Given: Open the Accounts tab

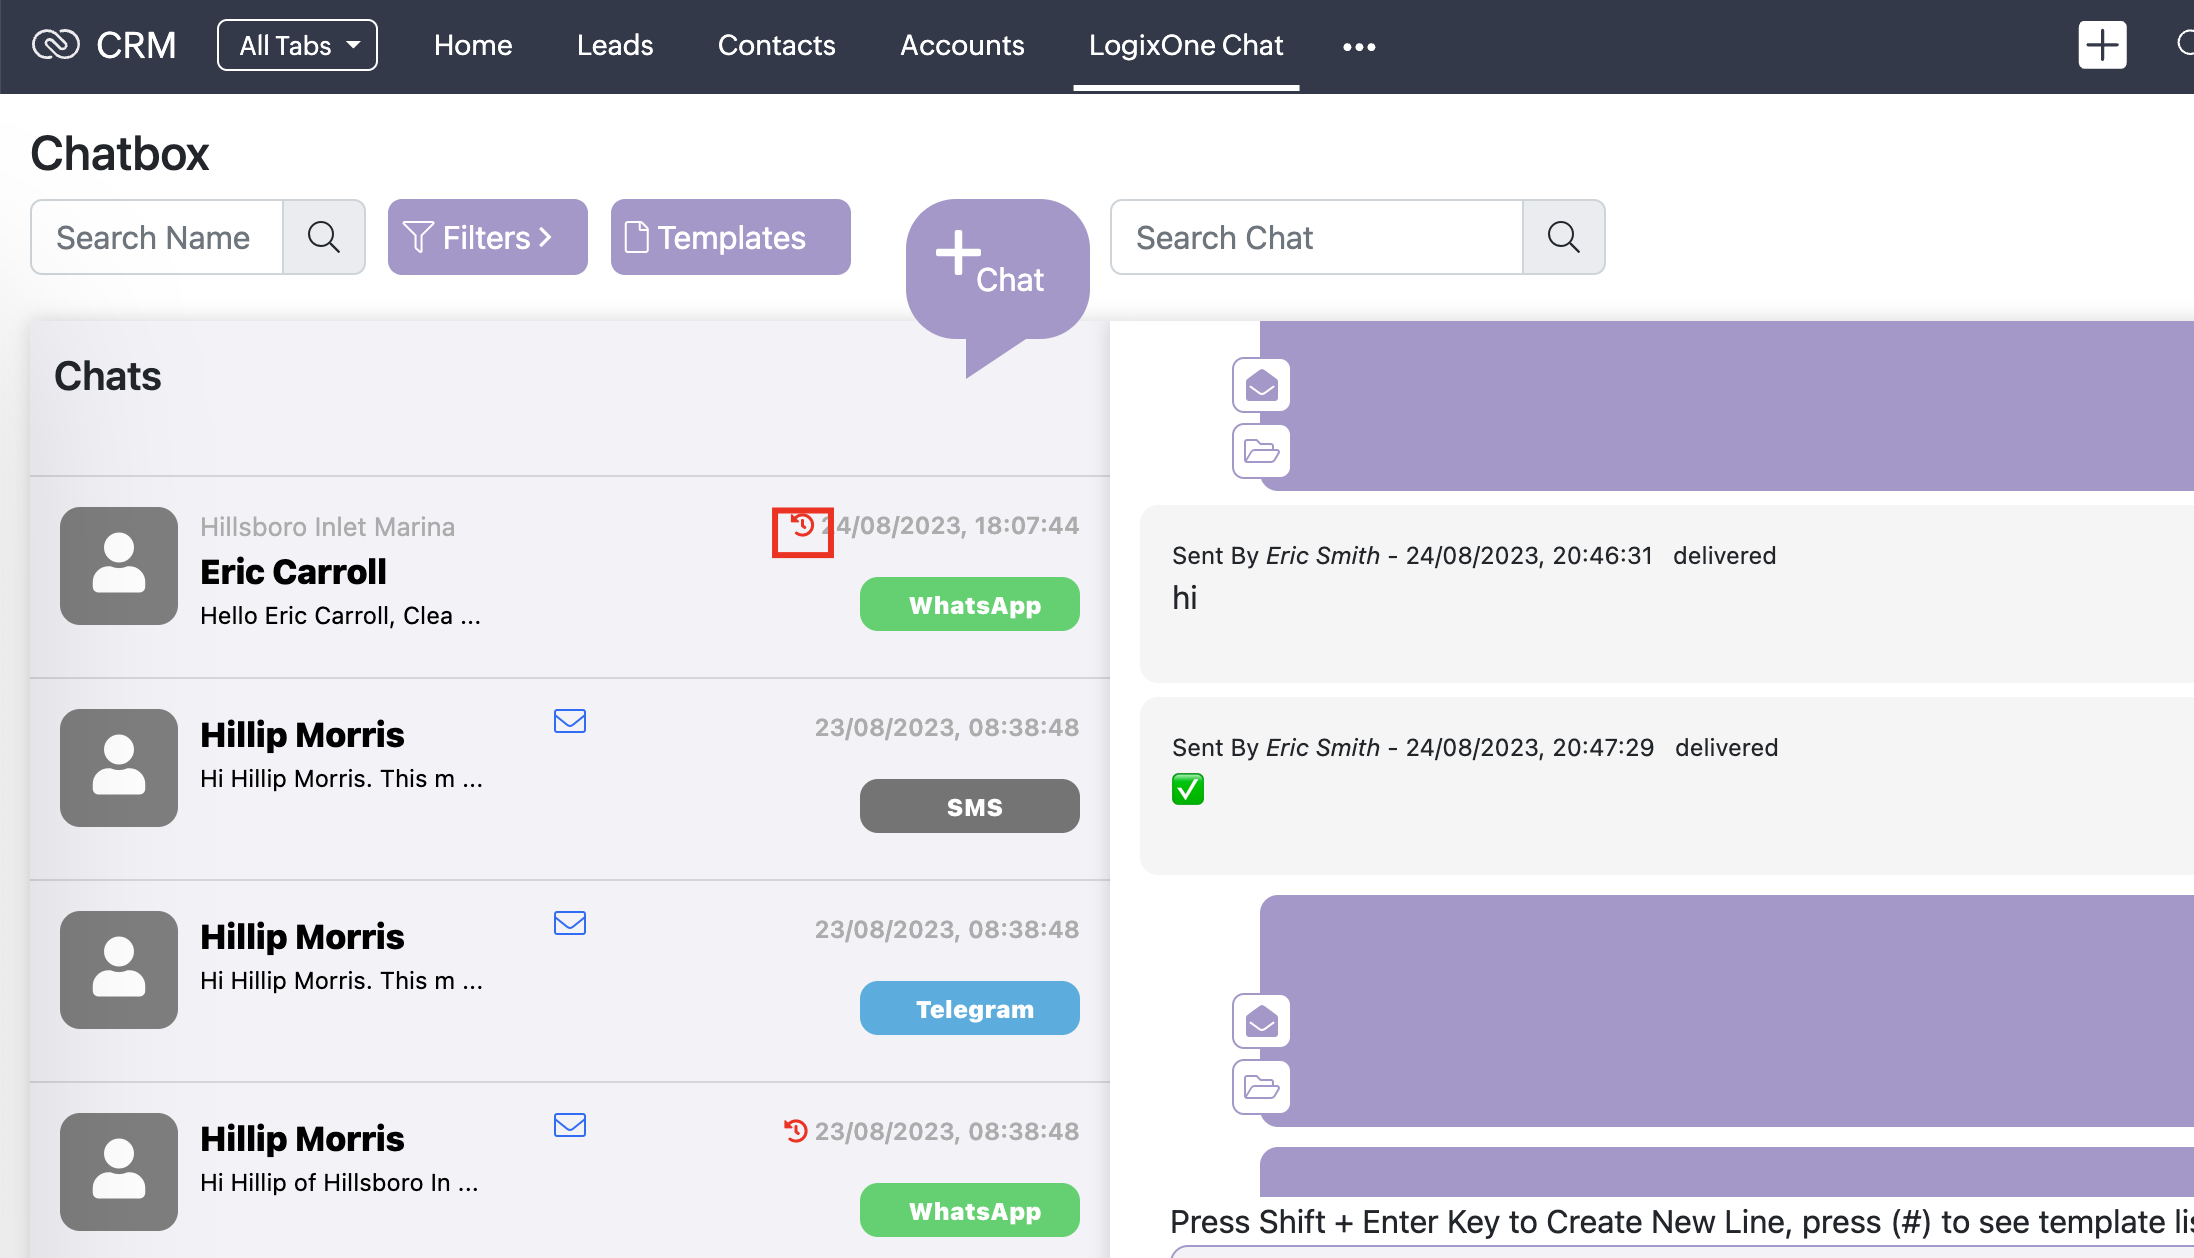Looking at the screenshot, I should [x=962, y=45].
